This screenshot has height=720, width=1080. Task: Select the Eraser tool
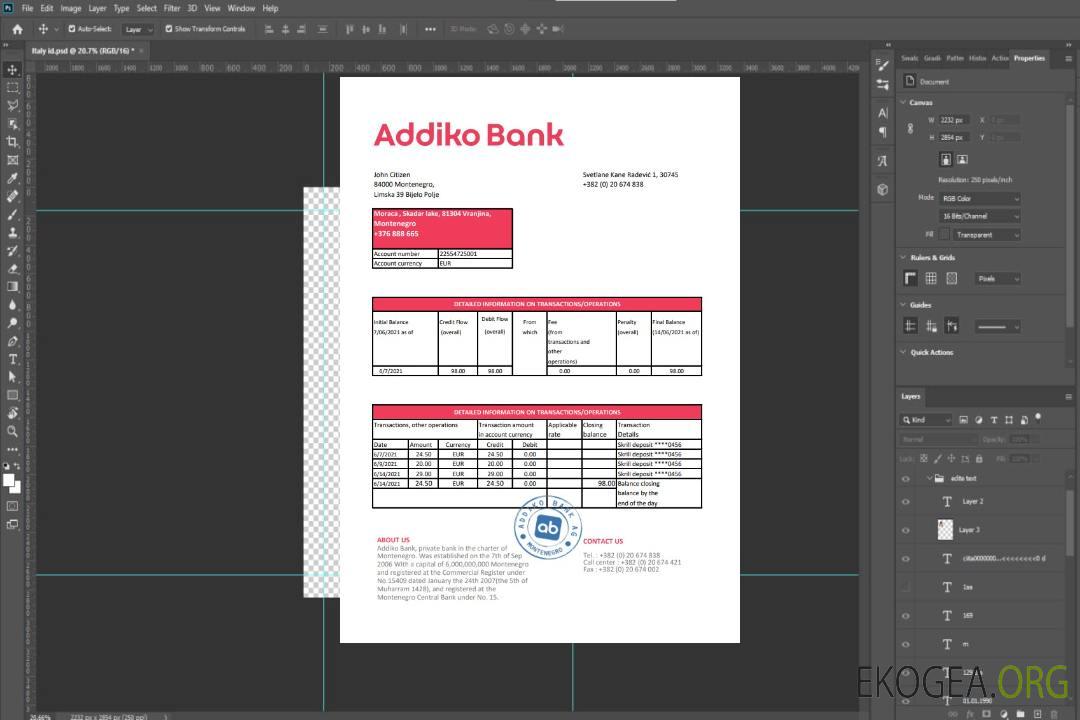point(12,269)
